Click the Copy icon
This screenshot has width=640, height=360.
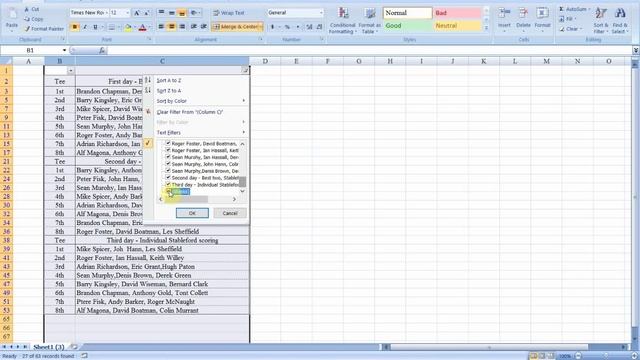27,19
